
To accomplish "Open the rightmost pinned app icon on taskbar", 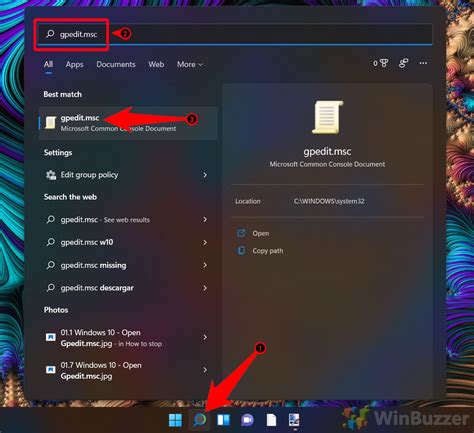I will (294, 420).
